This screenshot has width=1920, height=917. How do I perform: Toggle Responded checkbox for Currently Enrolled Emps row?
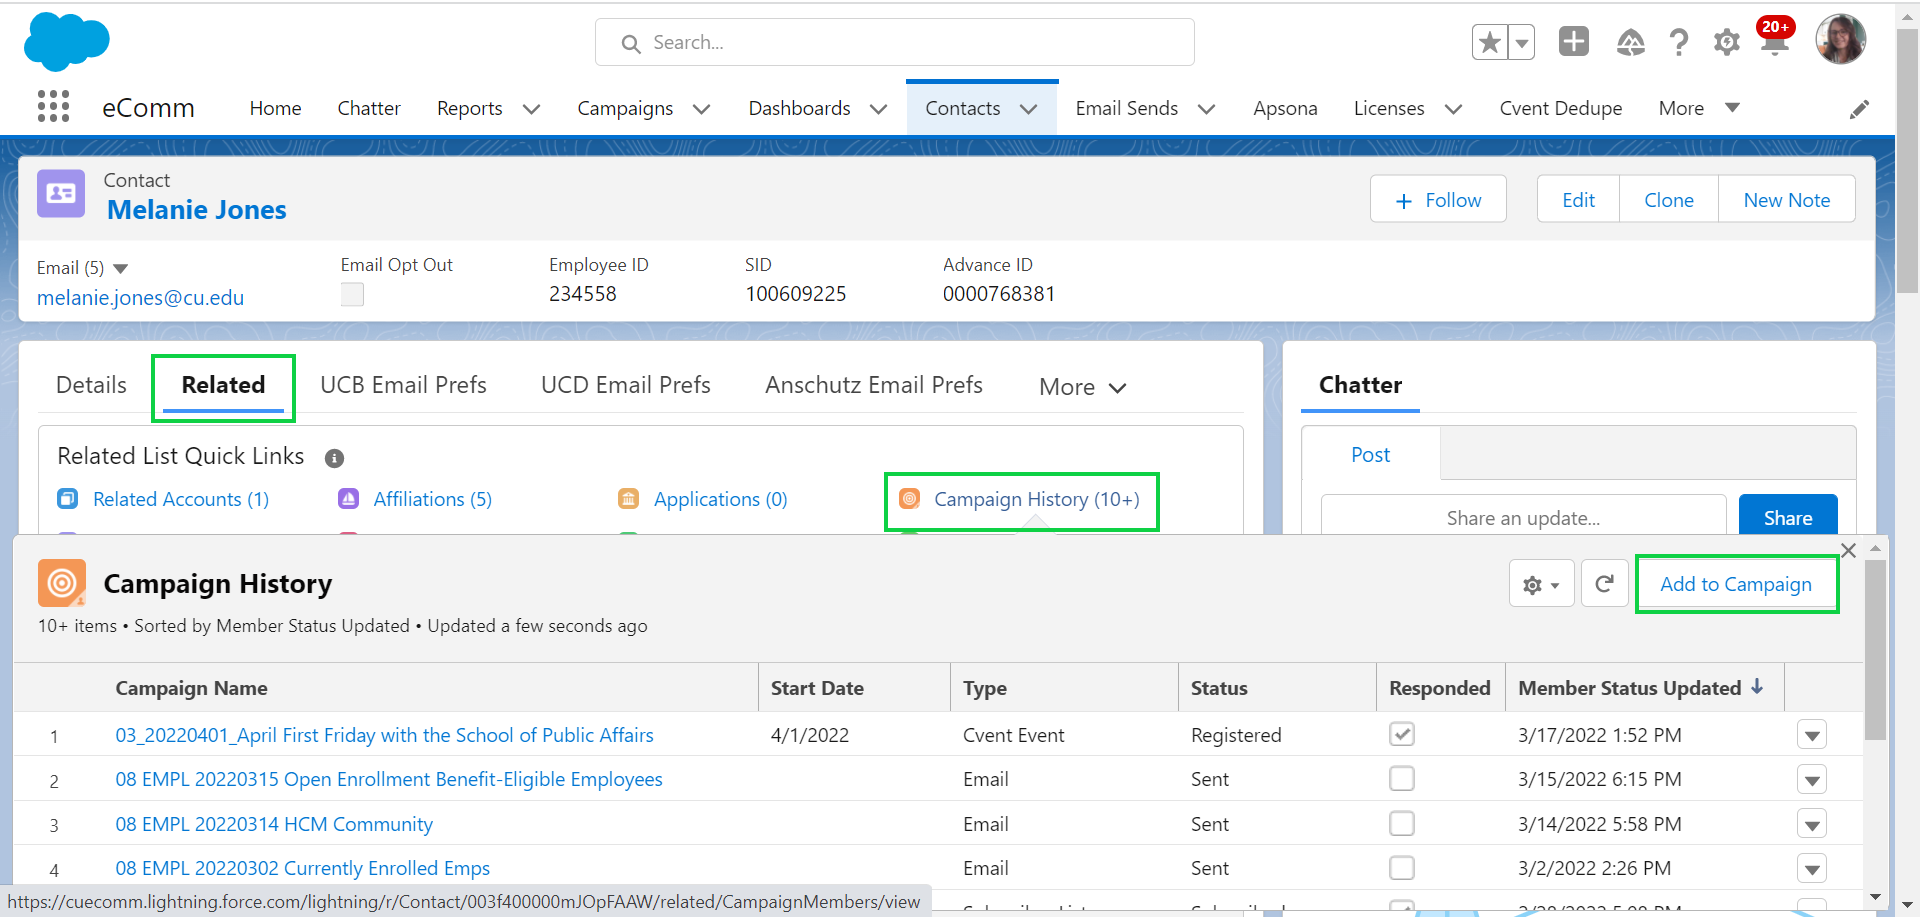(1402, 867)
